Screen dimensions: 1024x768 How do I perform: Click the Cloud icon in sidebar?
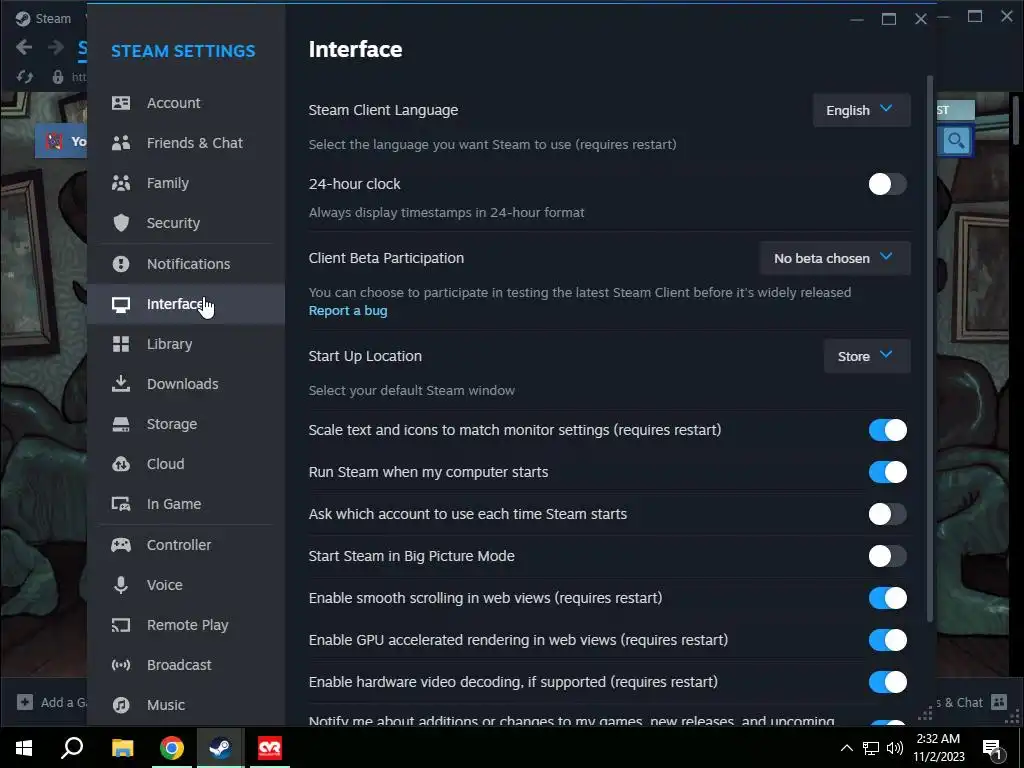(121, 464)
